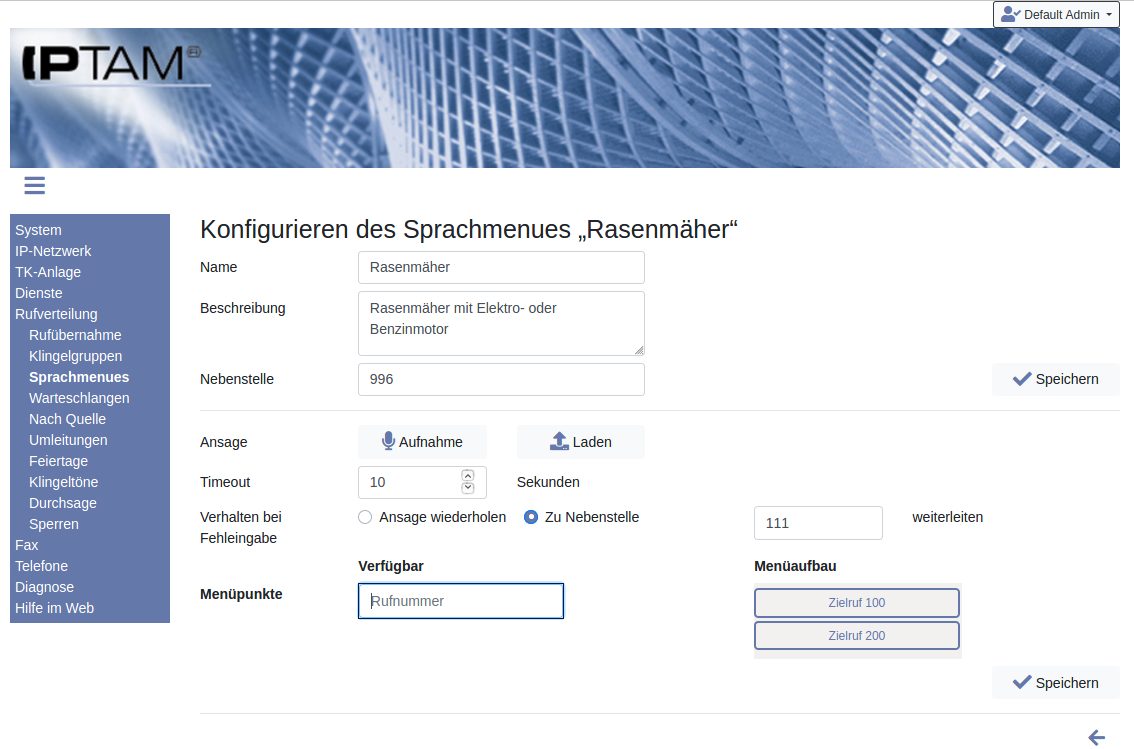This screenshot has height=749, width=1134.
Task: Expand the Rufverteilung sidebar section
Action: [56, 314]
